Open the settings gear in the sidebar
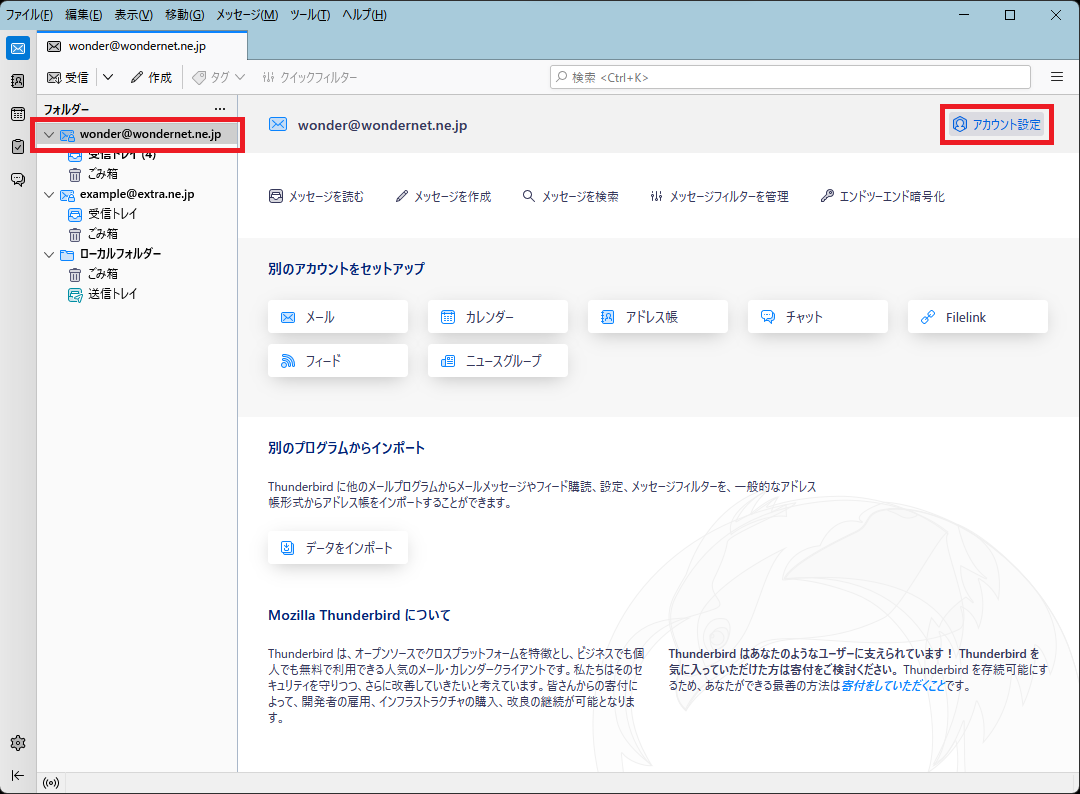1080x794 pixels. coord(18,743)
